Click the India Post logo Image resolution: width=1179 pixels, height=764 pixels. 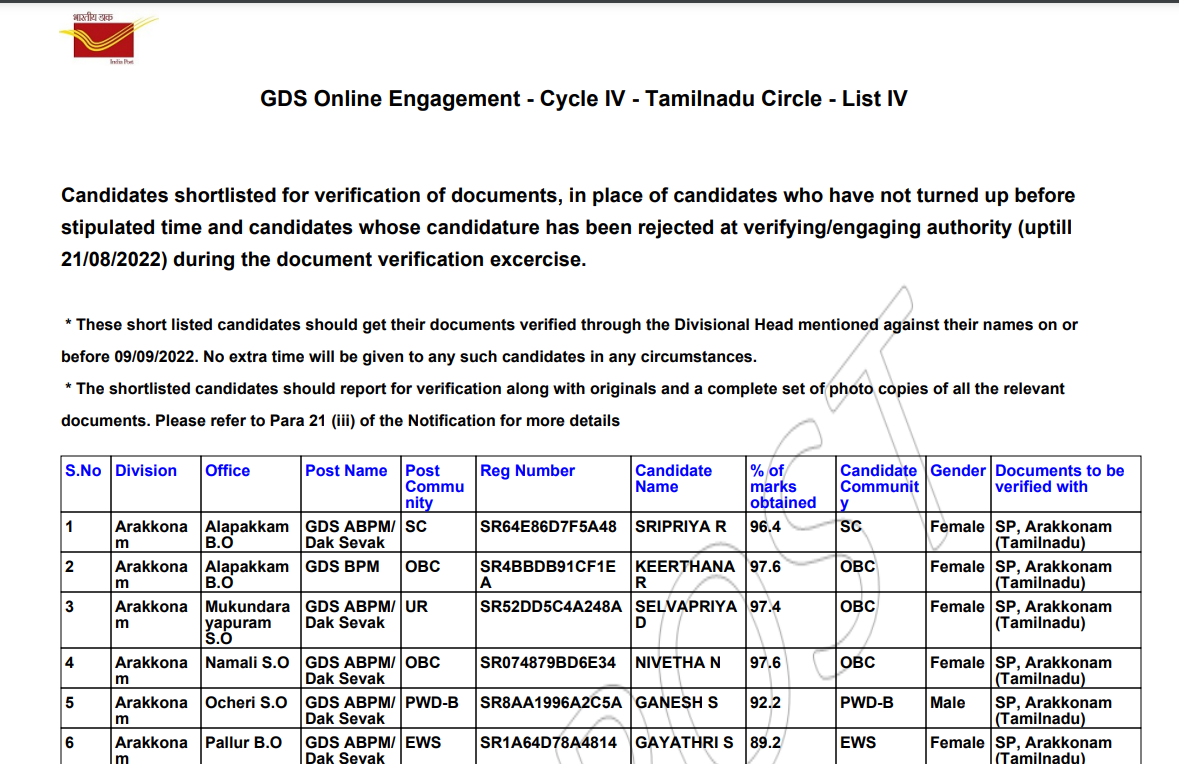click(108, 38)
